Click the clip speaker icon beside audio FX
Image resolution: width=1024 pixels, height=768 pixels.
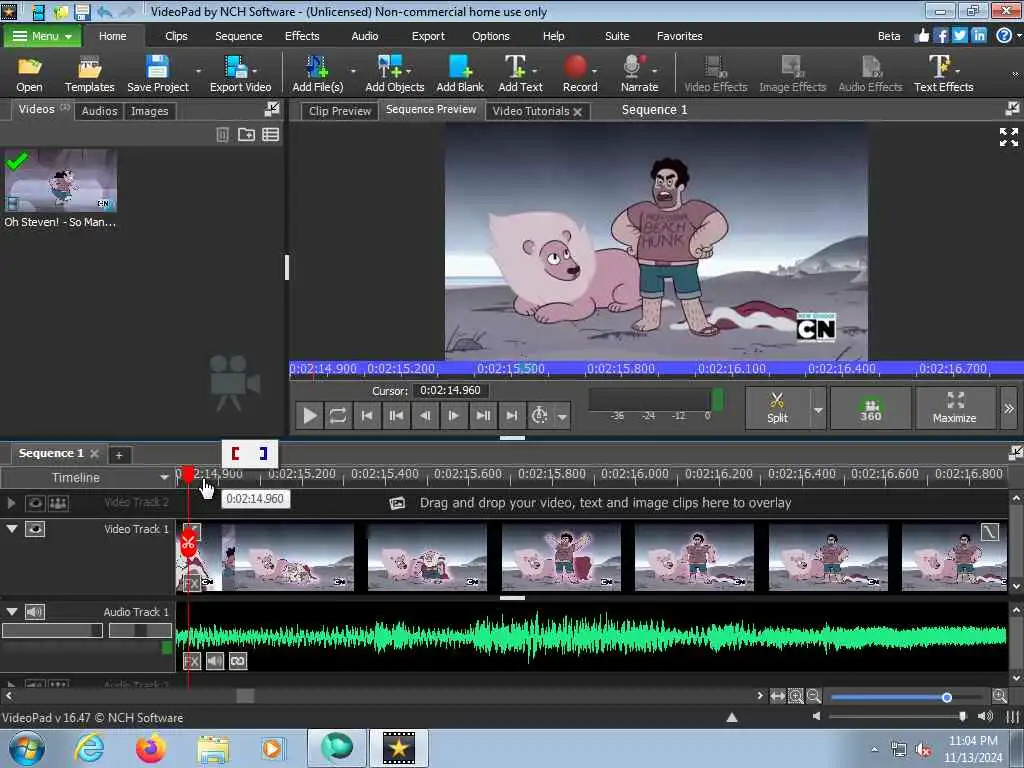[215, 662]
